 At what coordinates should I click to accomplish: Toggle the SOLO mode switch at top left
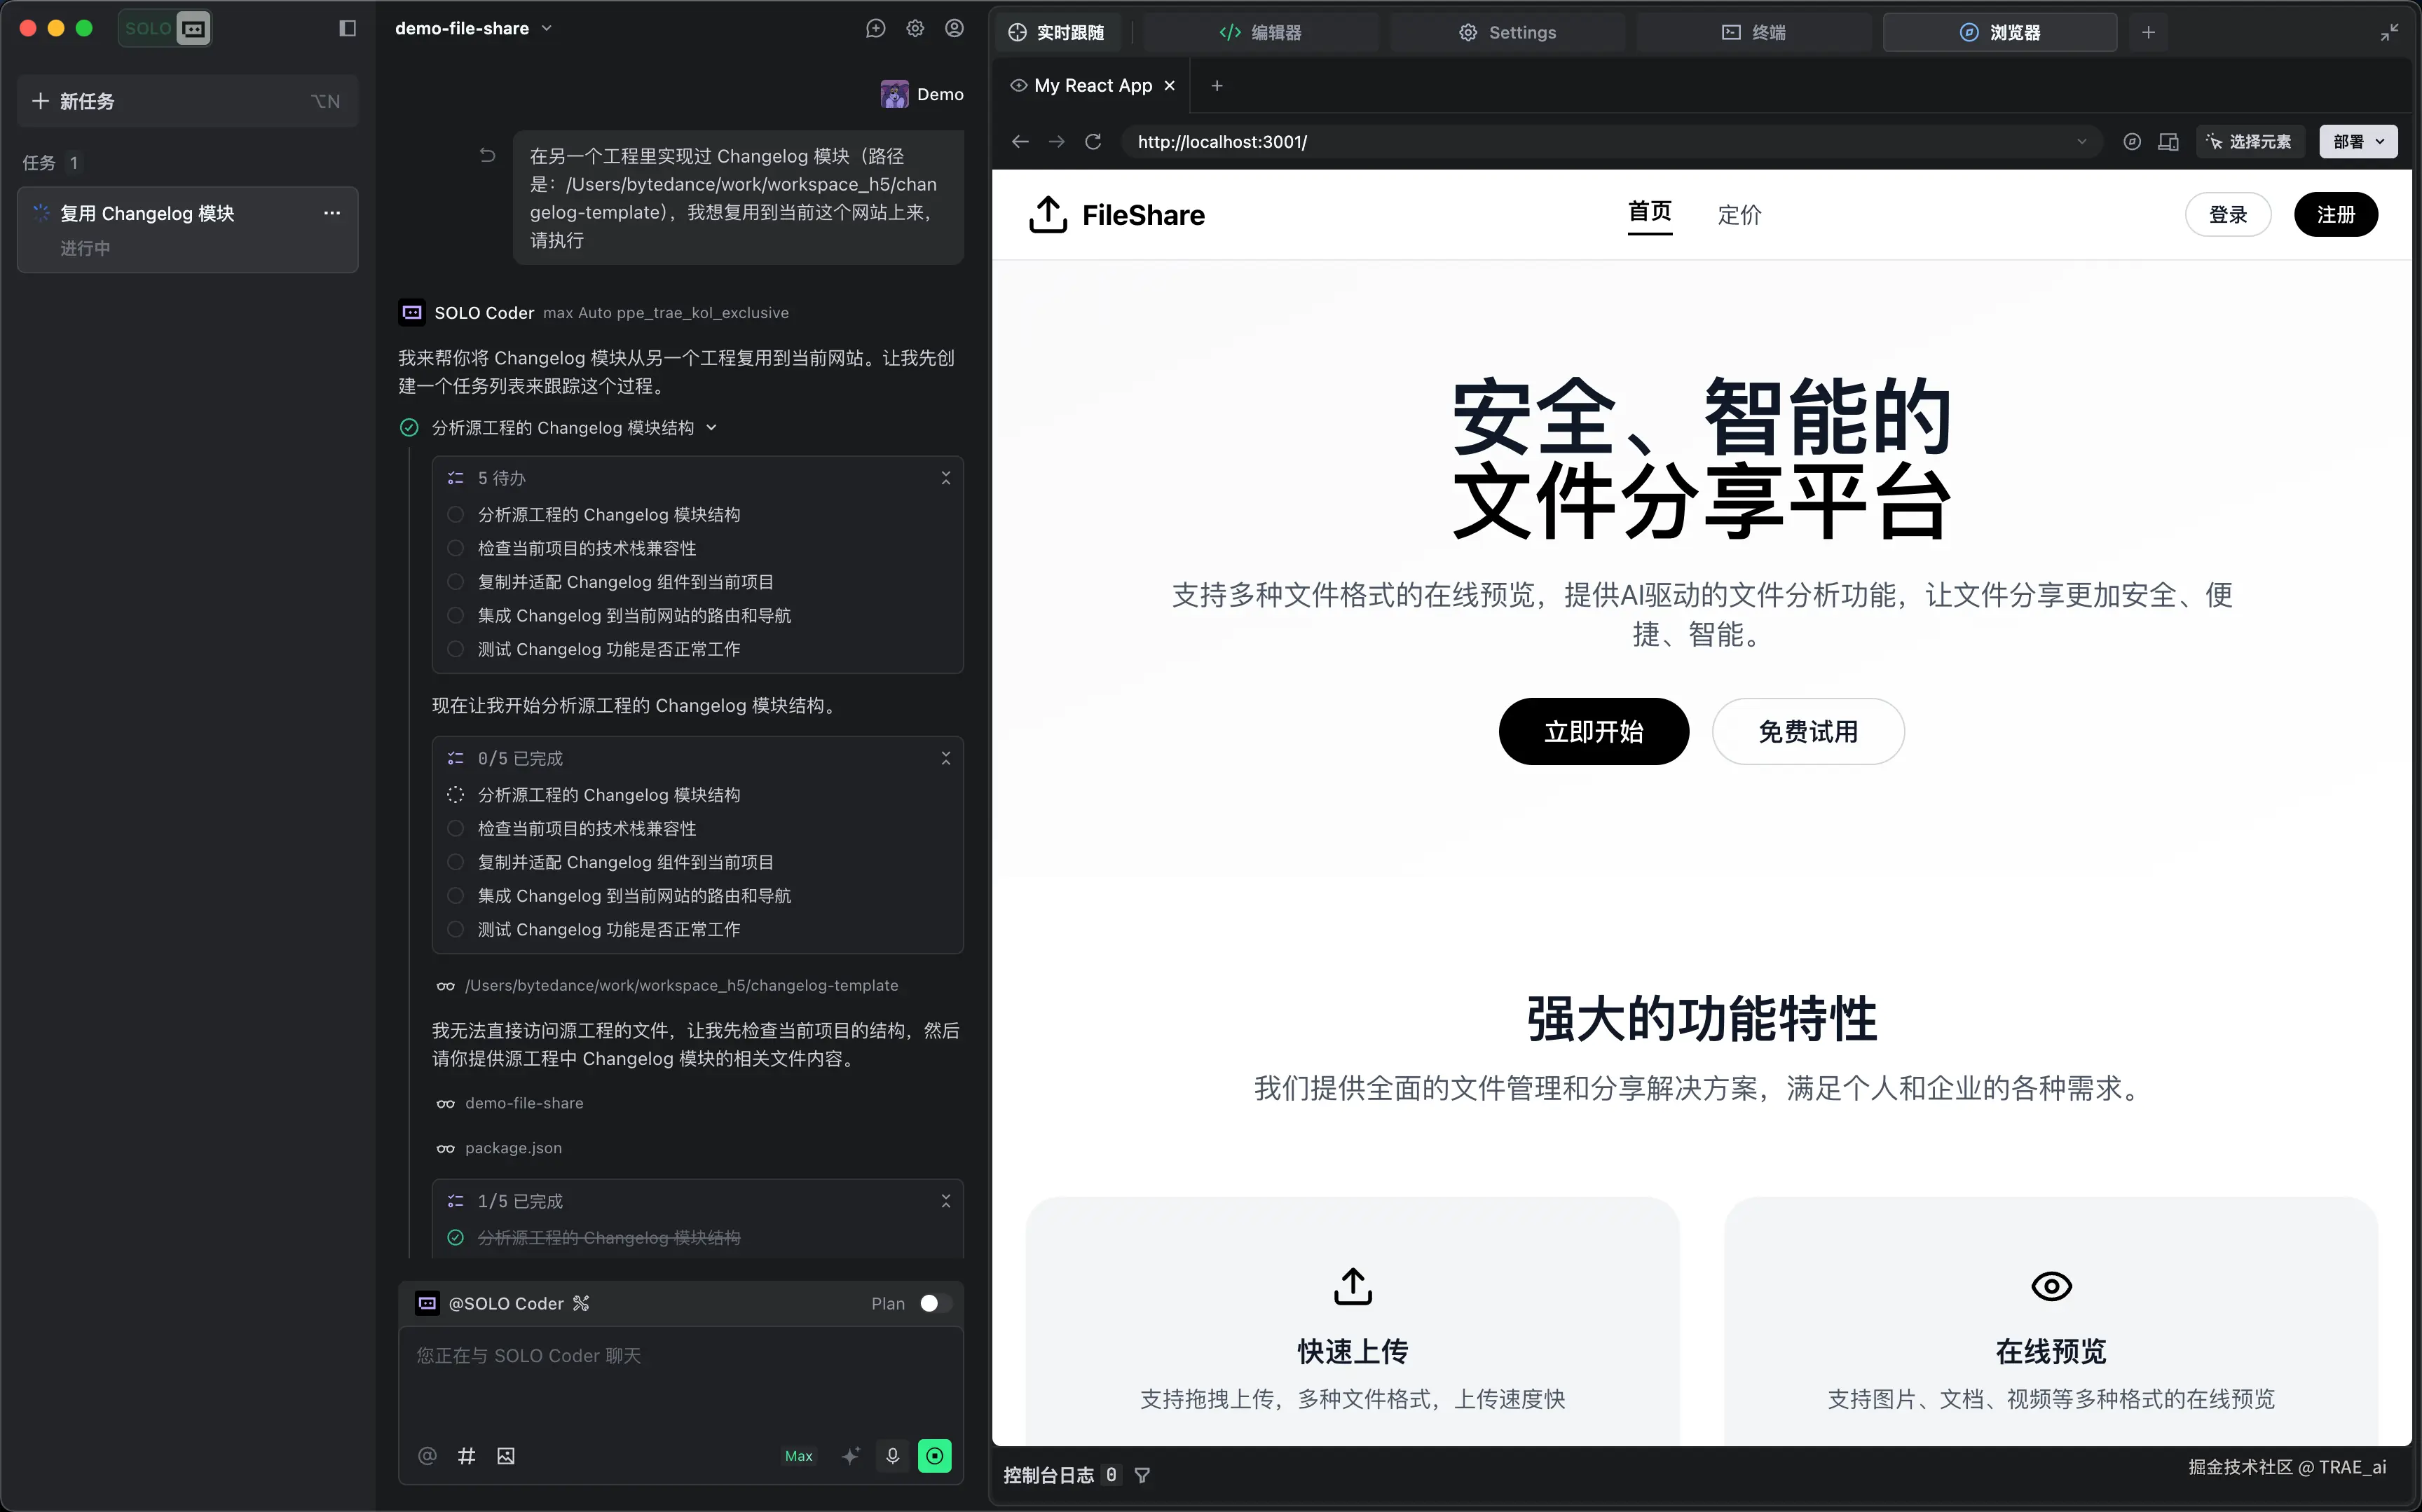(165, 28)
